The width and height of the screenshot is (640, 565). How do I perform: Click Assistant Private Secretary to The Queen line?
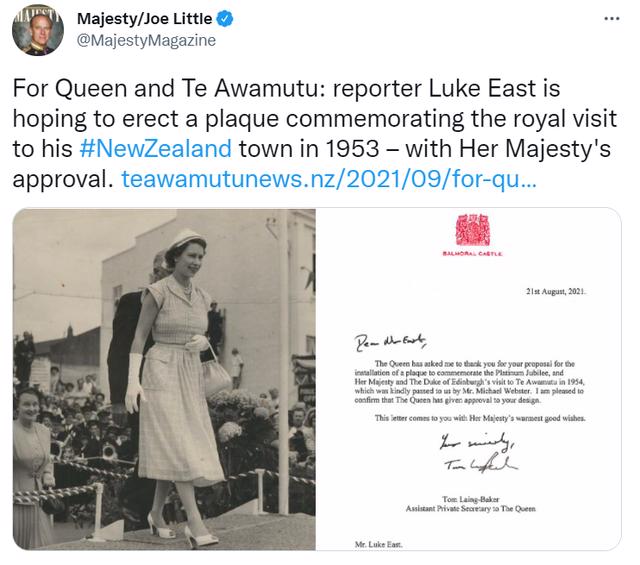[471, 509]
